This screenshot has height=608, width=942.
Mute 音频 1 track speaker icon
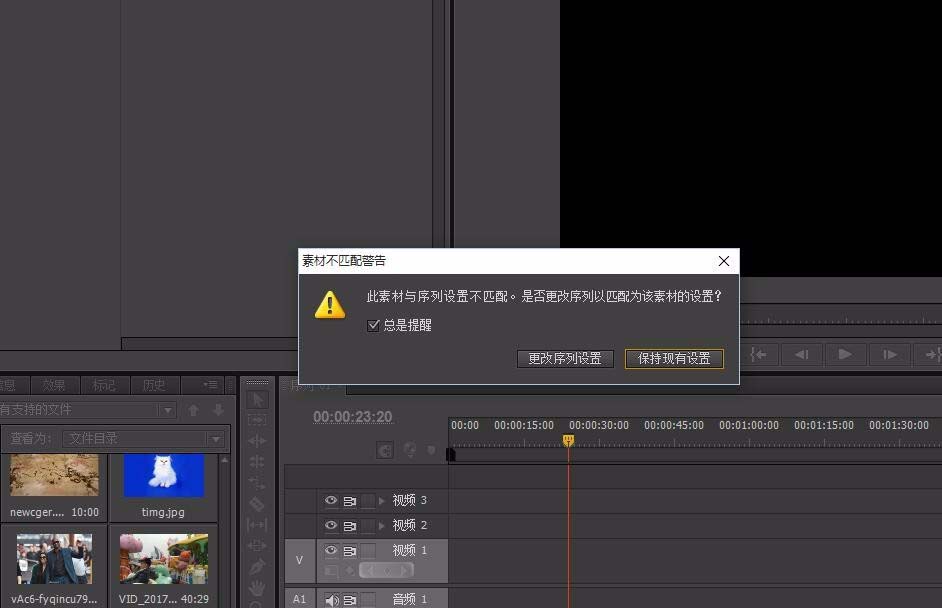332,600
